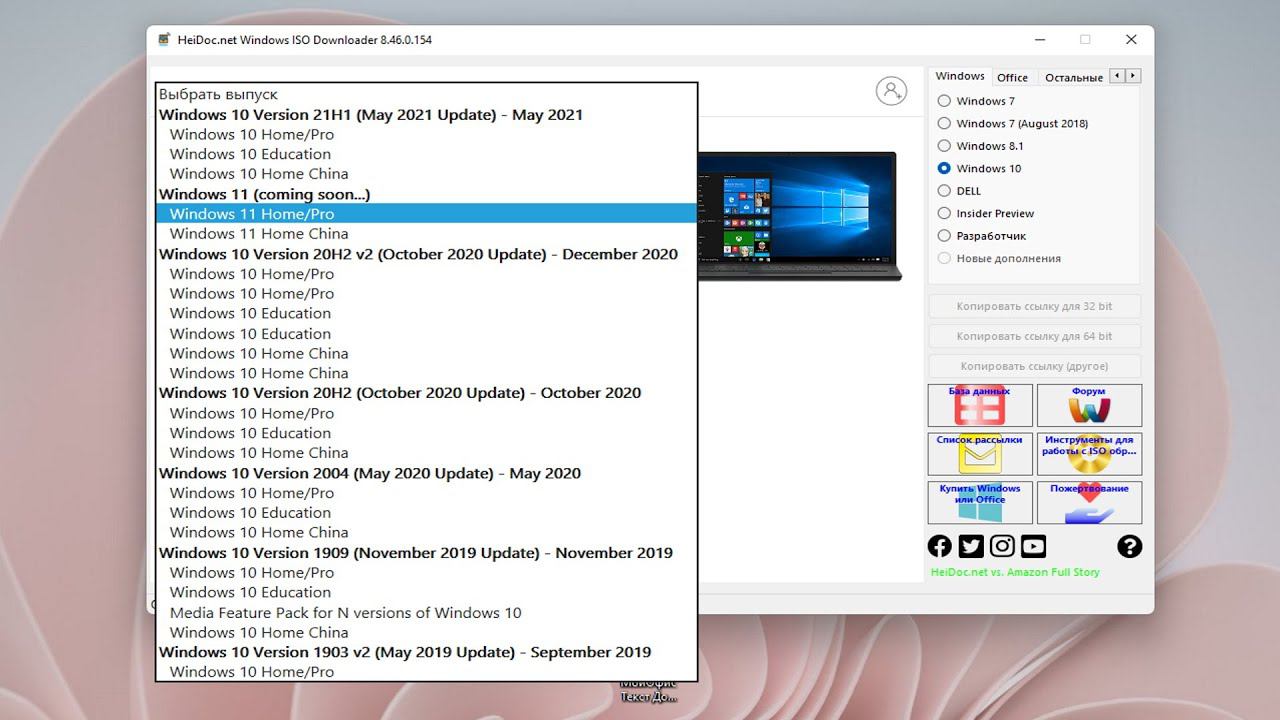
Task: Pick Windows 10 Home/Pro under Version 21H1
Action: [426, 134]
